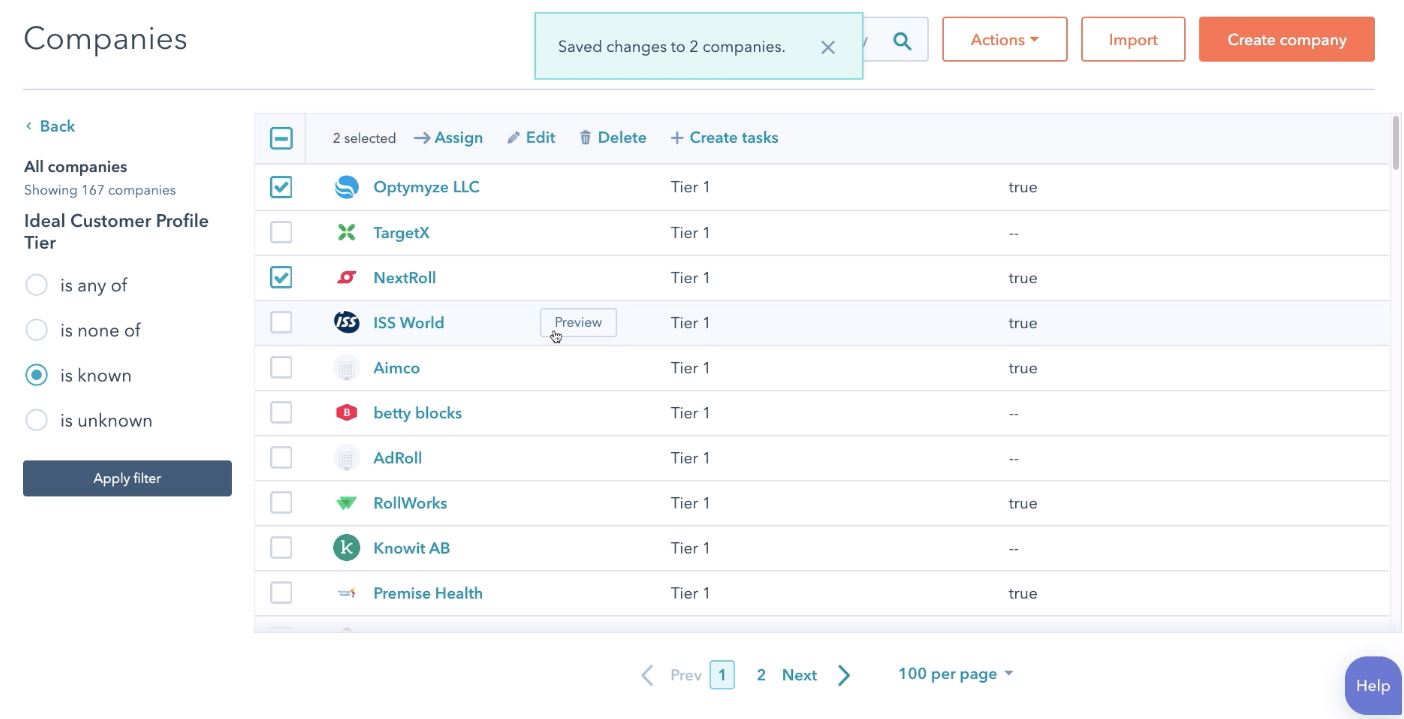Check the AdRoll row checkbox
The image size is (1404, 719).
tap(281, 457)
